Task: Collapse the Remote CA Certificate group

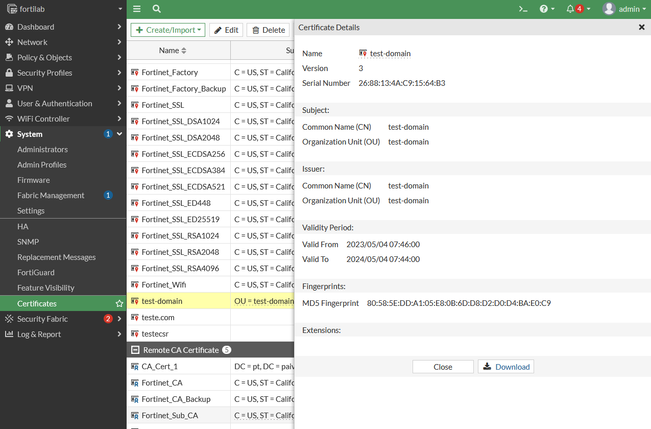Action: tap(135, 350)
